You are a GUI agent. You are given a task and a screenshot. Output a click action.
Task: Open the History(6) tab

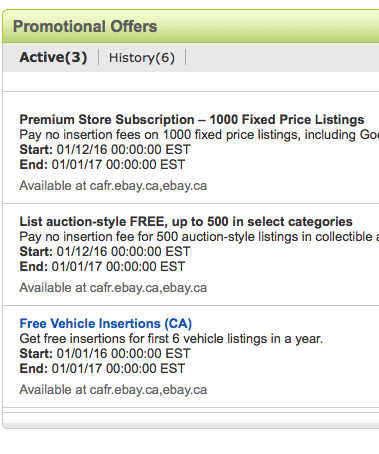[x=142, y=58]
